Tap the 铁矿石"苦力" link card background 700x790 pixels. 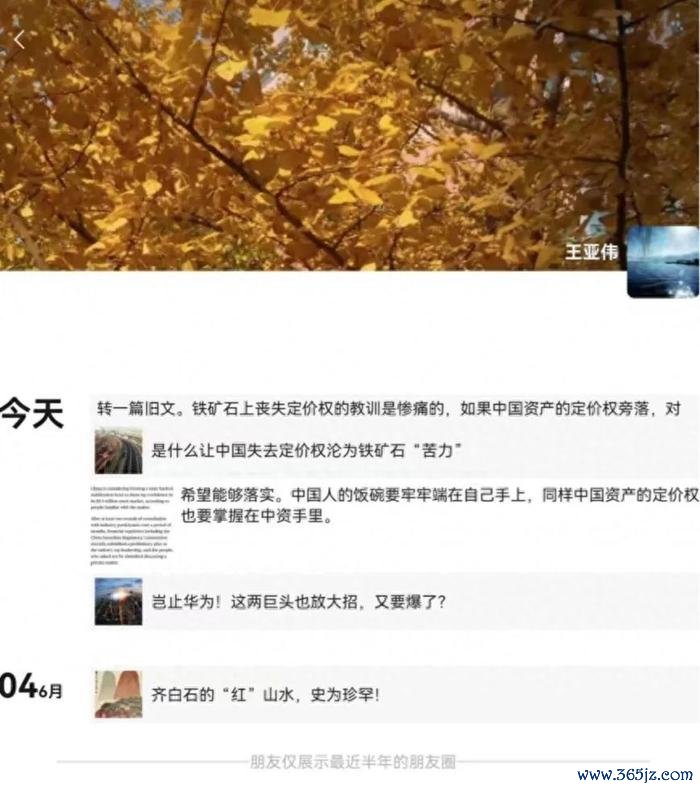[x=395, y=450]
